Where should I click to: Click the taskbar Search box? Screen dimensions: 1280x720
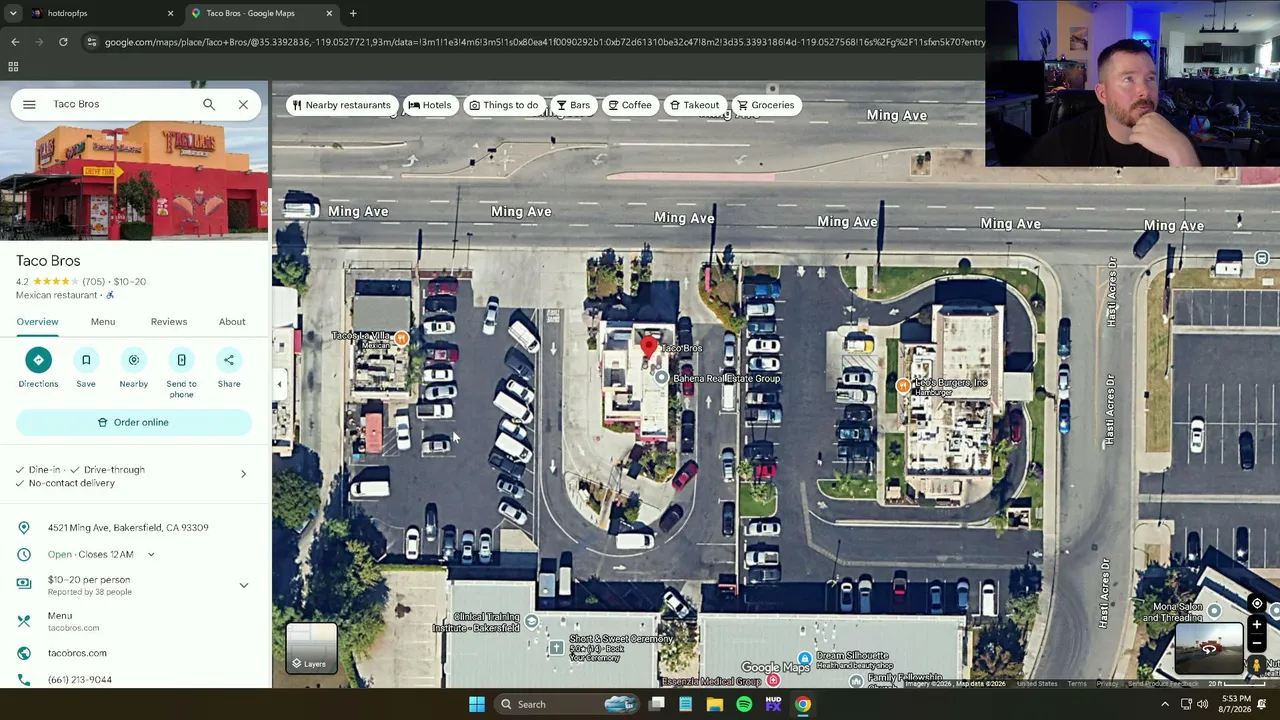567,704
